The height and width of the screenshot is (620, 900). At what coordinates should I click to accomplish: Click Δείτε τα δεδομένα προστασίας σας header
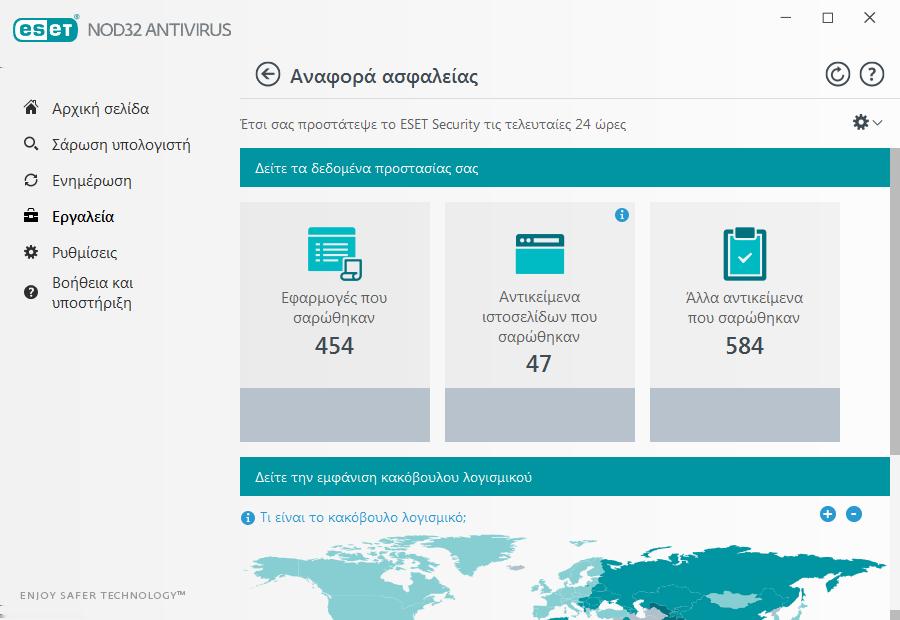pos(565,168)
